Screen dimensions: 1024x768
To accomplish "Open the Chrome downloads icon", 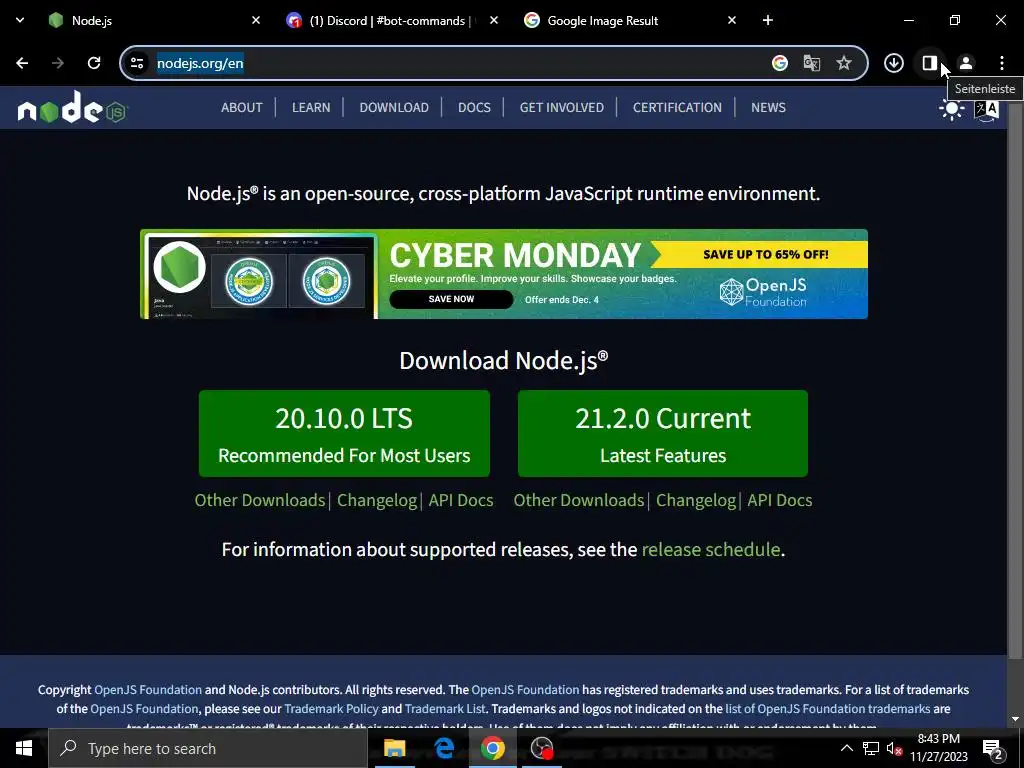I will pyautogui.click(x=893, y=63).
